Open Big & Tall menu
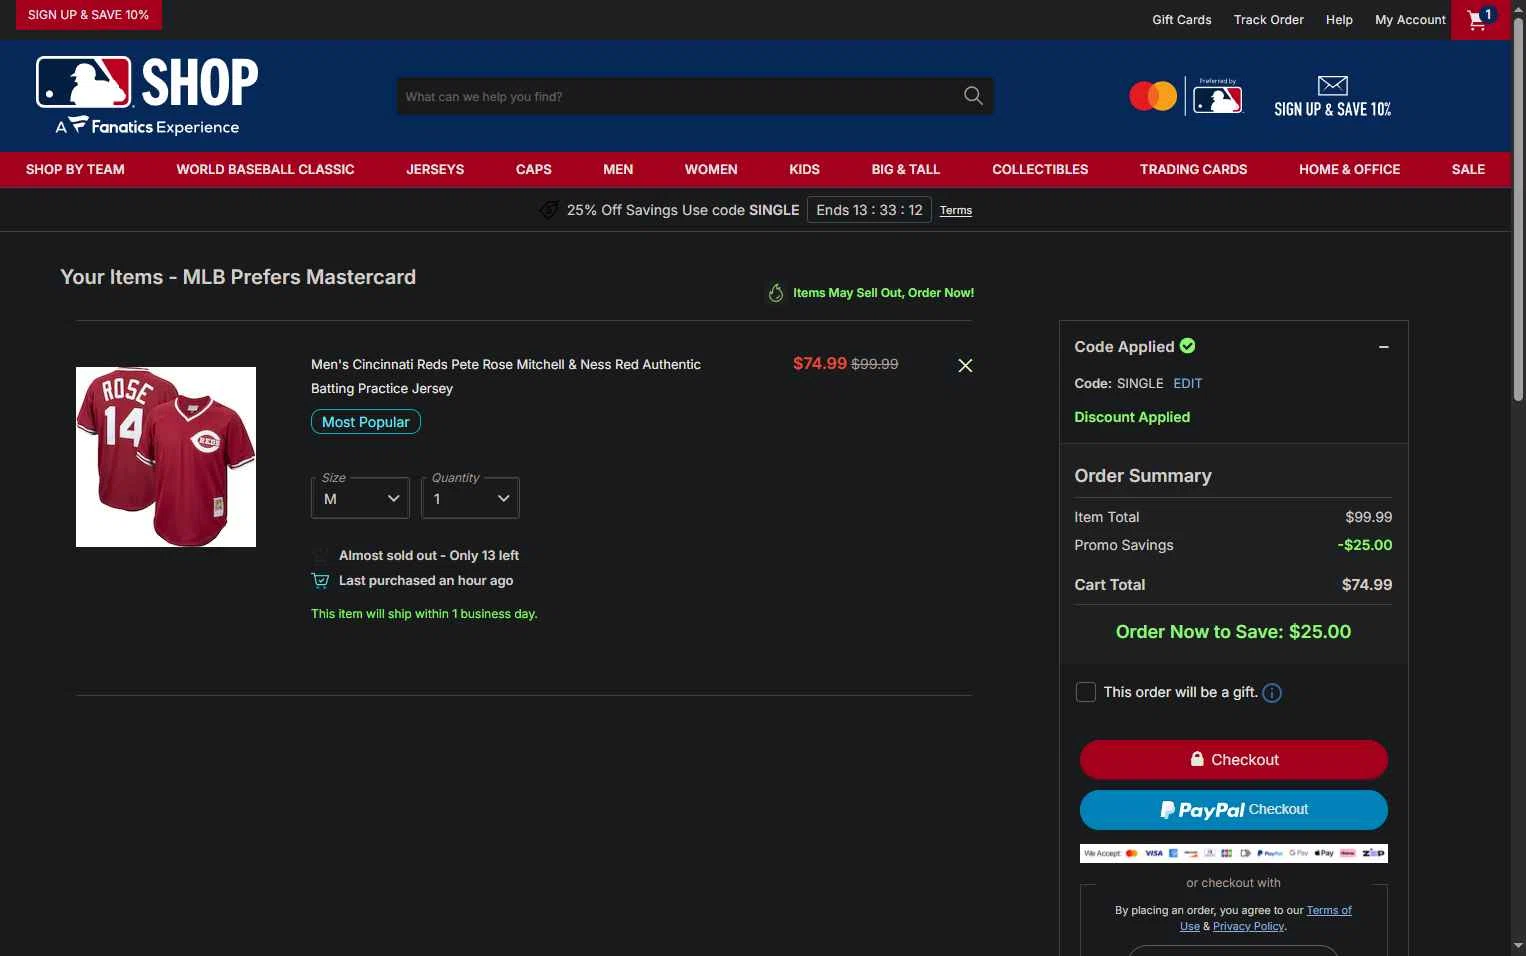The image size is (1526, 956). (x=906, y=170)
